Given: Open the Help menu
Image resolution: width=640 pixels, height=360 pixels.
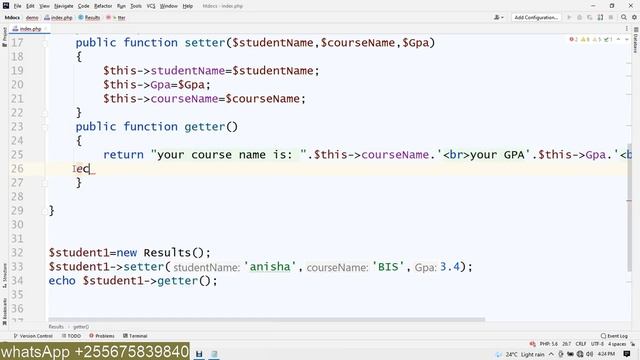Looking at the screenshot, I should tap(187, 6).
